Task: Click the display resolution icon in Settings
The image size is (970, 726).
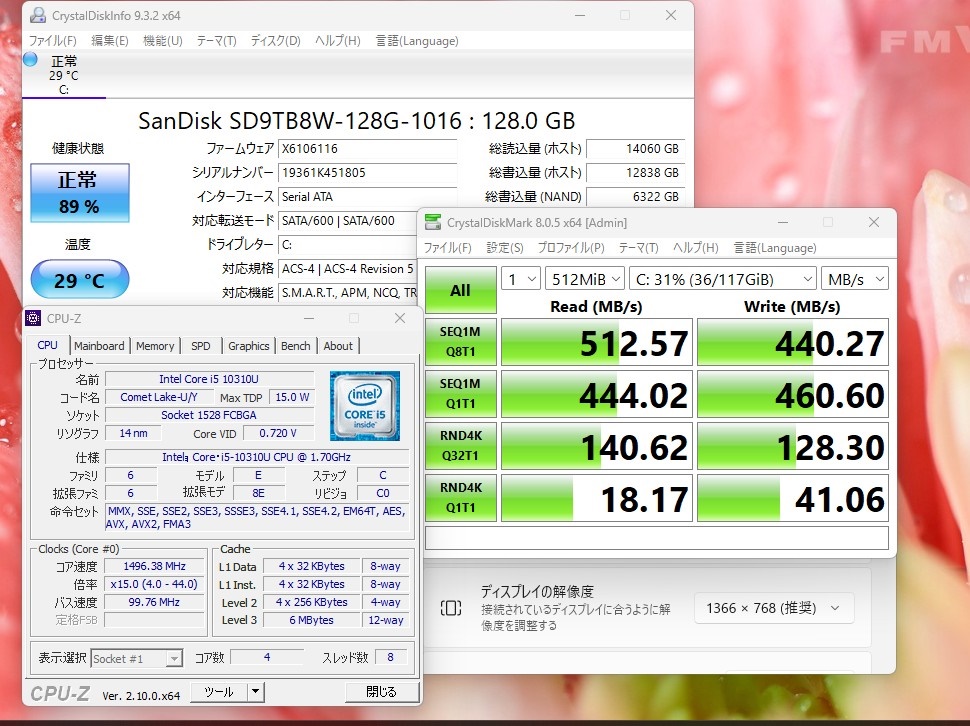Action: (x=451, y=608)
